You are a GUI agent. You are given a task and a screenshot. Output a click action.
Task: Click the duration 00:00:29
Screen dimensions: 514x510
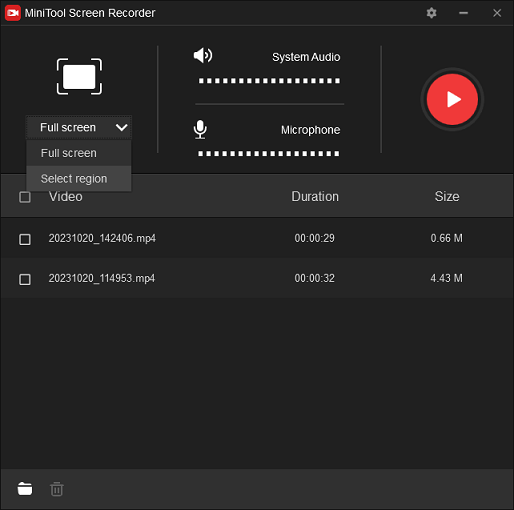[x=314, y=238]
